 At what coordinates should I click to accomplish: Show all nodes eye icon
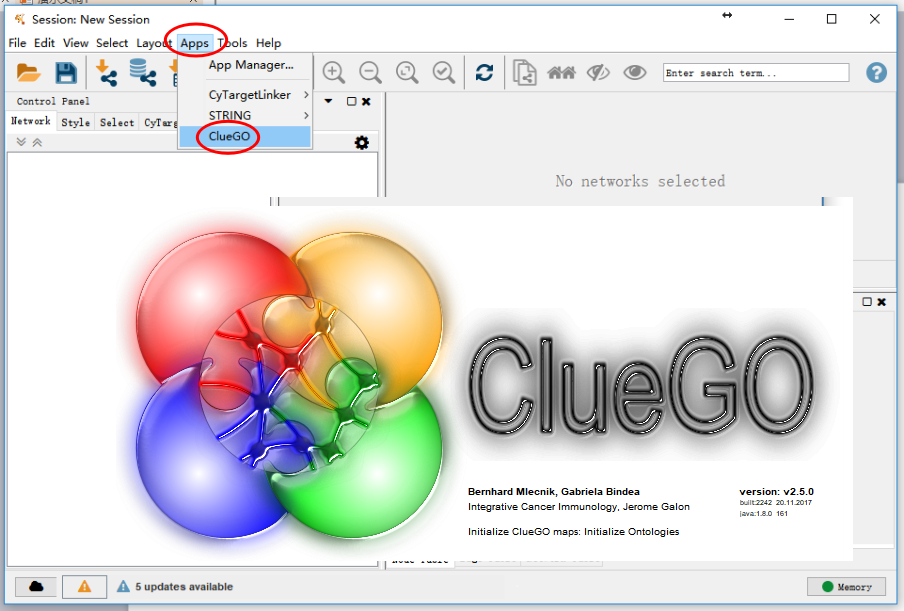[635, 73]
